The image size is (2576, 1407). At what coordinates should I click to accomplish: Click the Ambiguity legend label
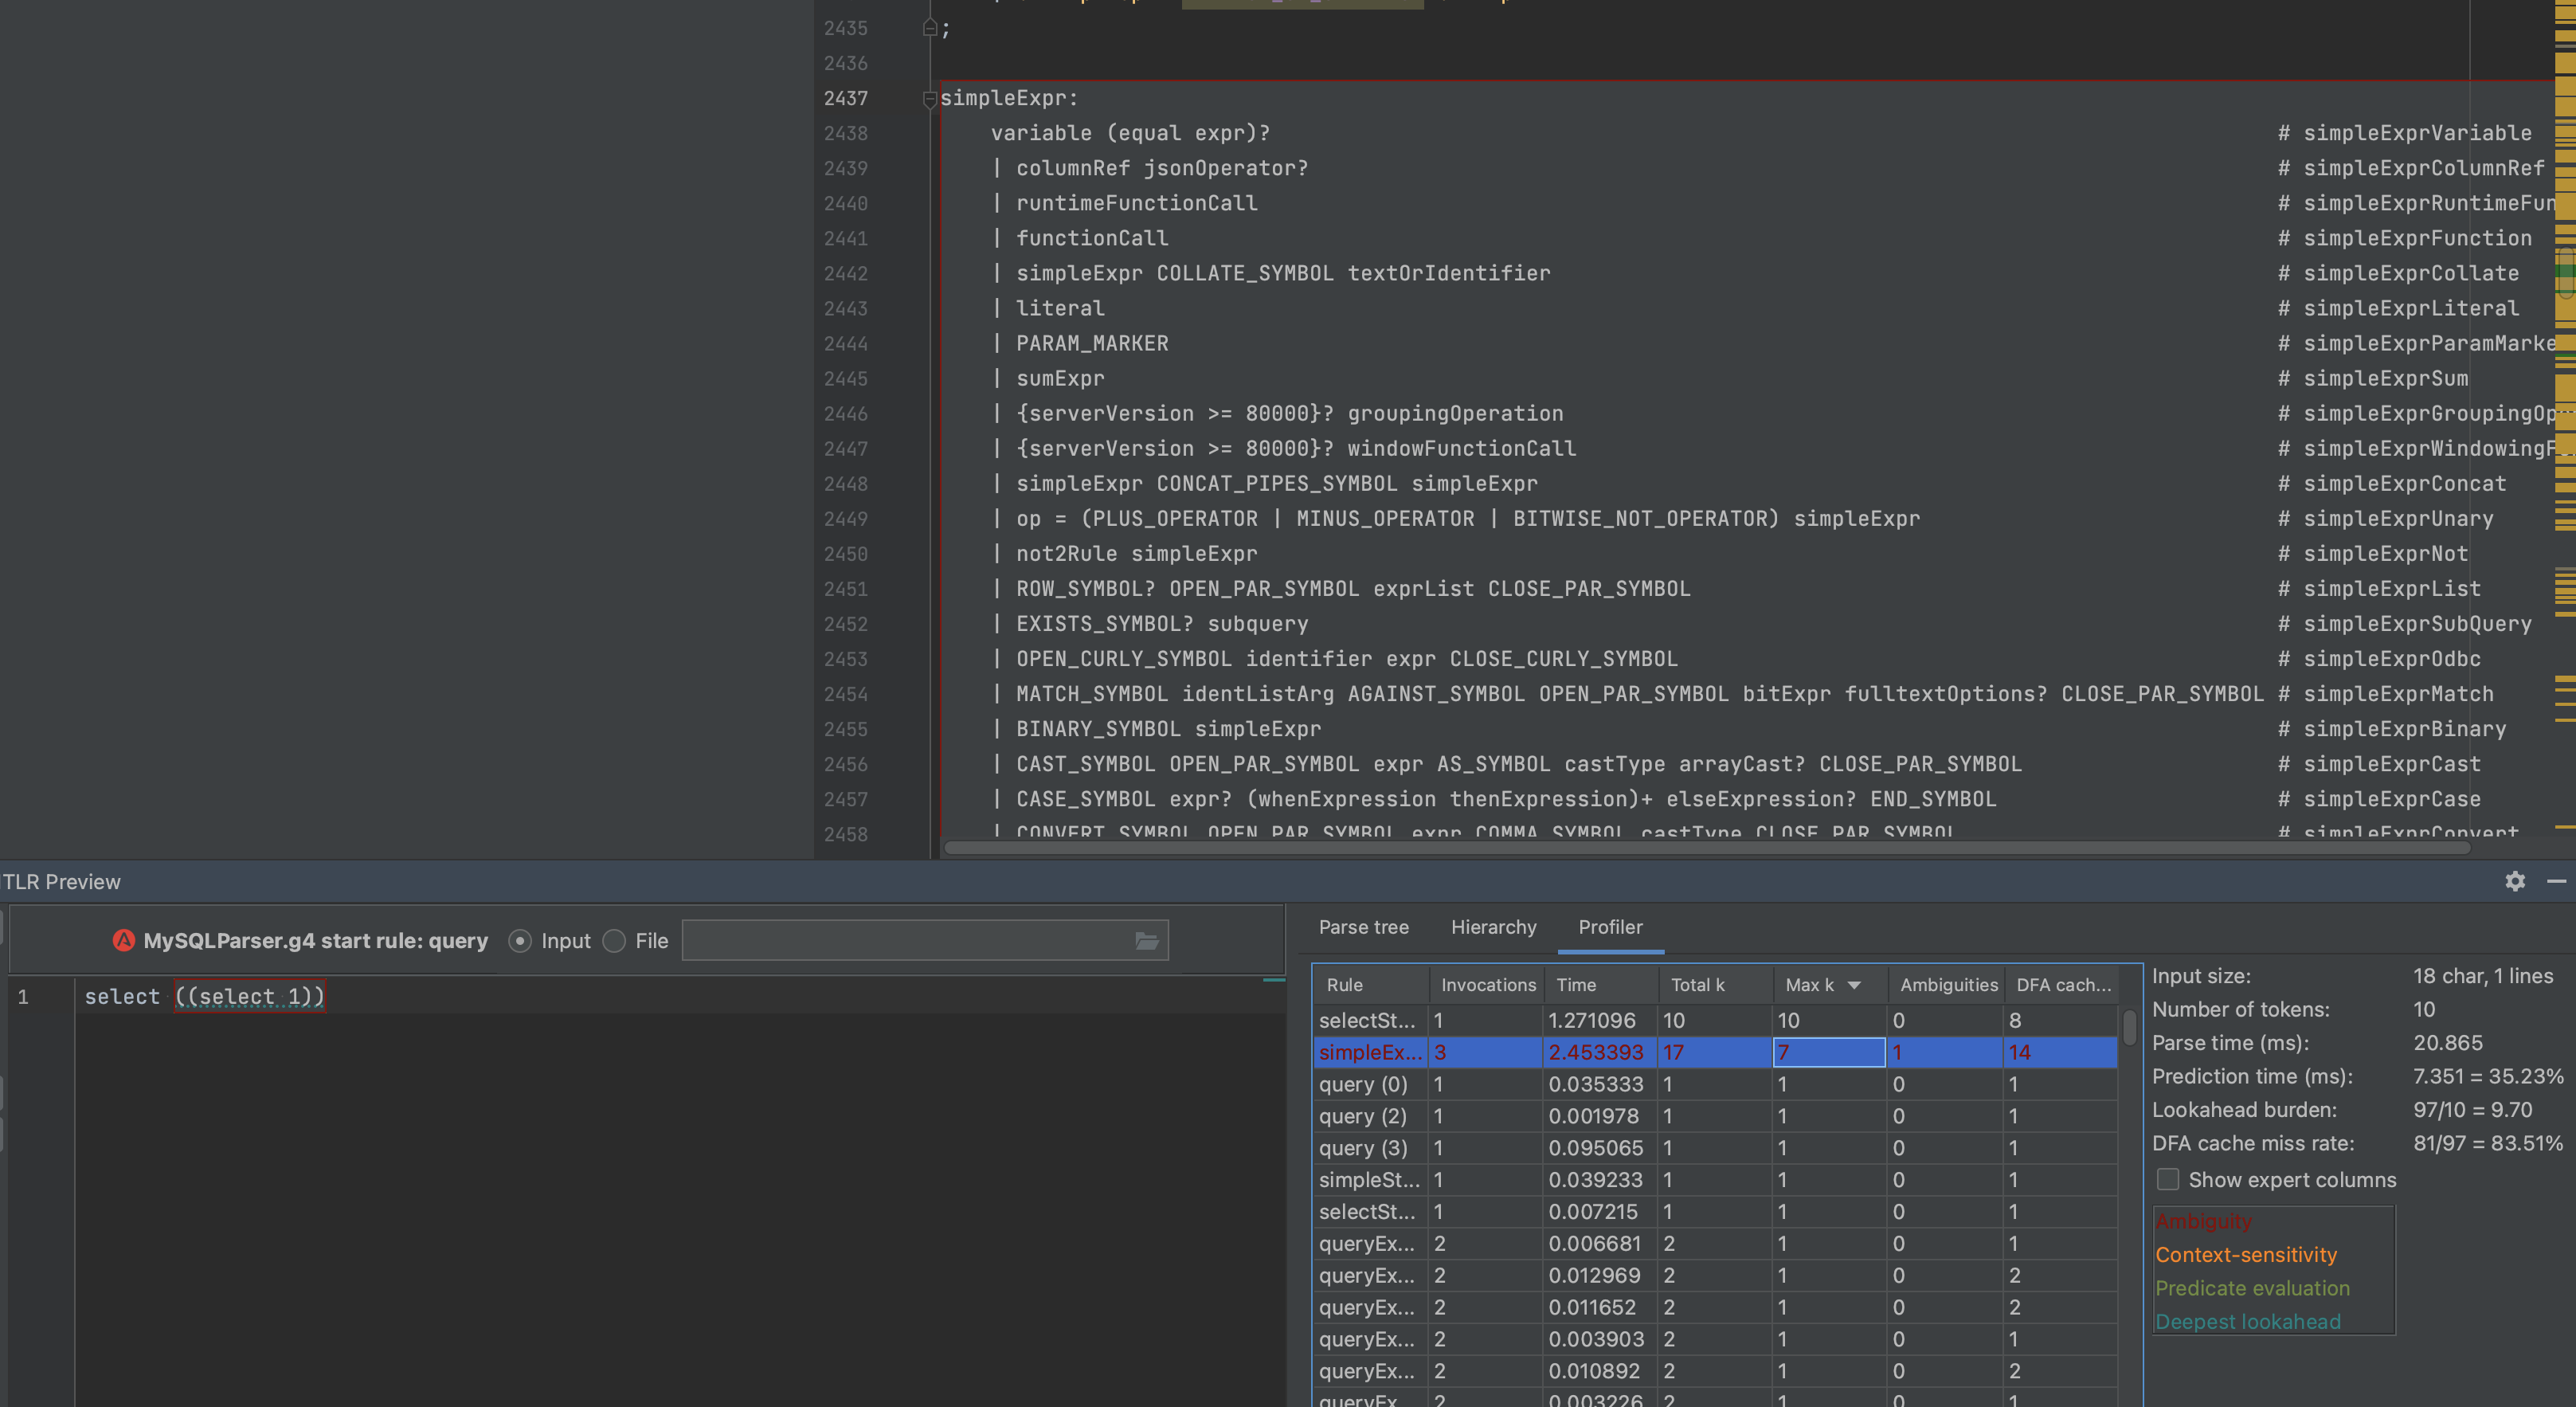pos(2204,1221)
